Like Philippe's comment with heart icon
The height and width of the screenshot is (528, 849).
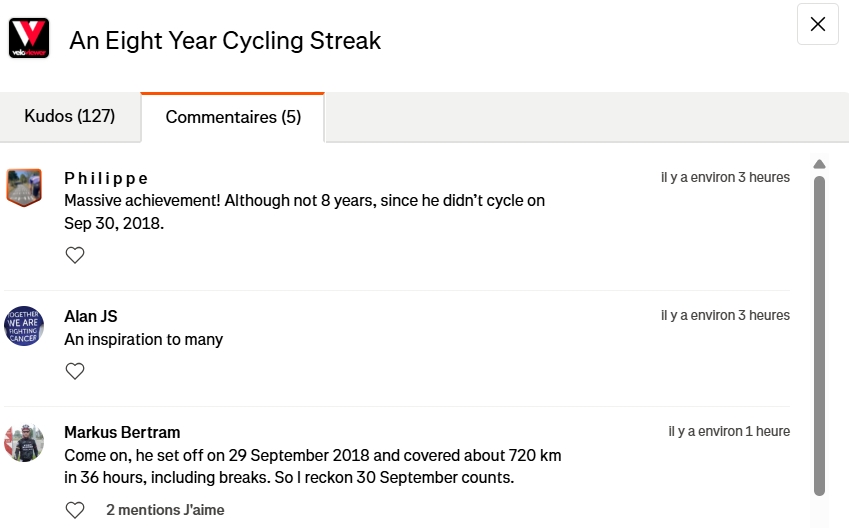(75, 255)
